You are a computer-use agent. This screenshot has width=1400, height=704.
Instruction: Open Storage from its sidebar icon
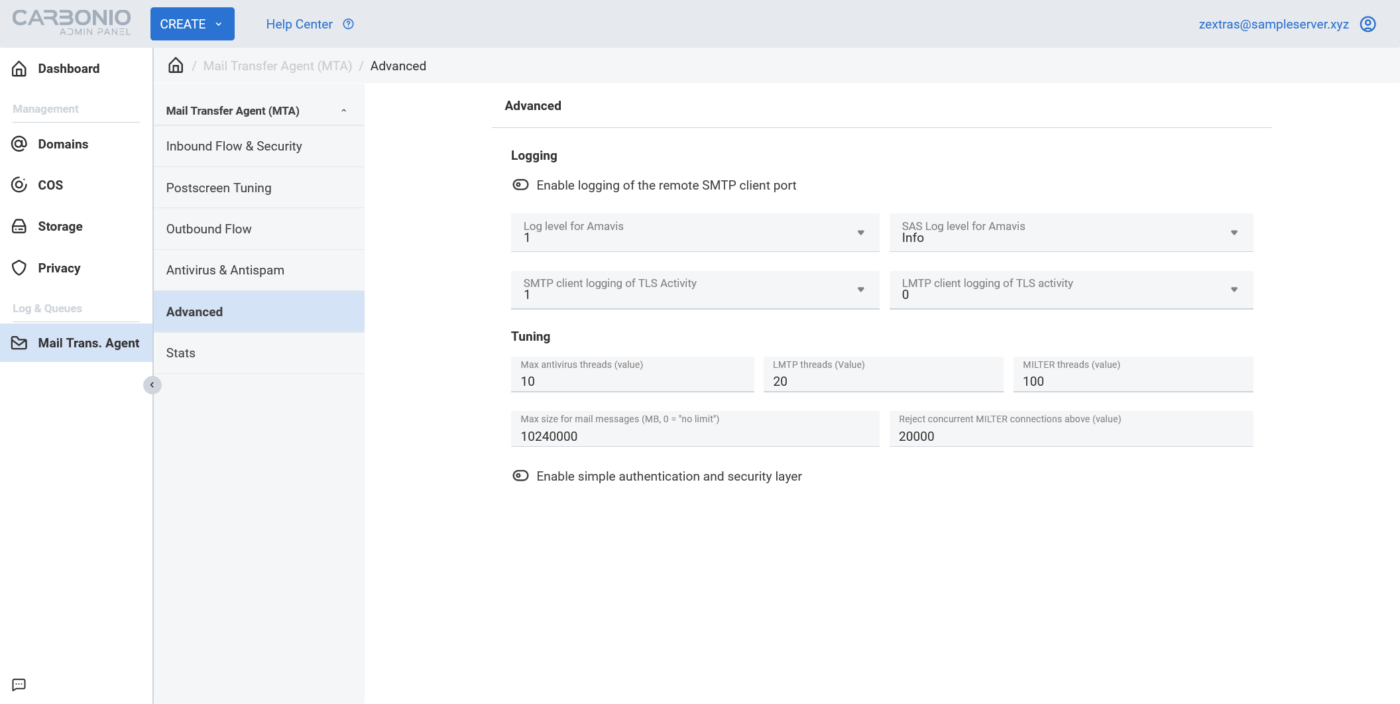(x=20, y=226)
